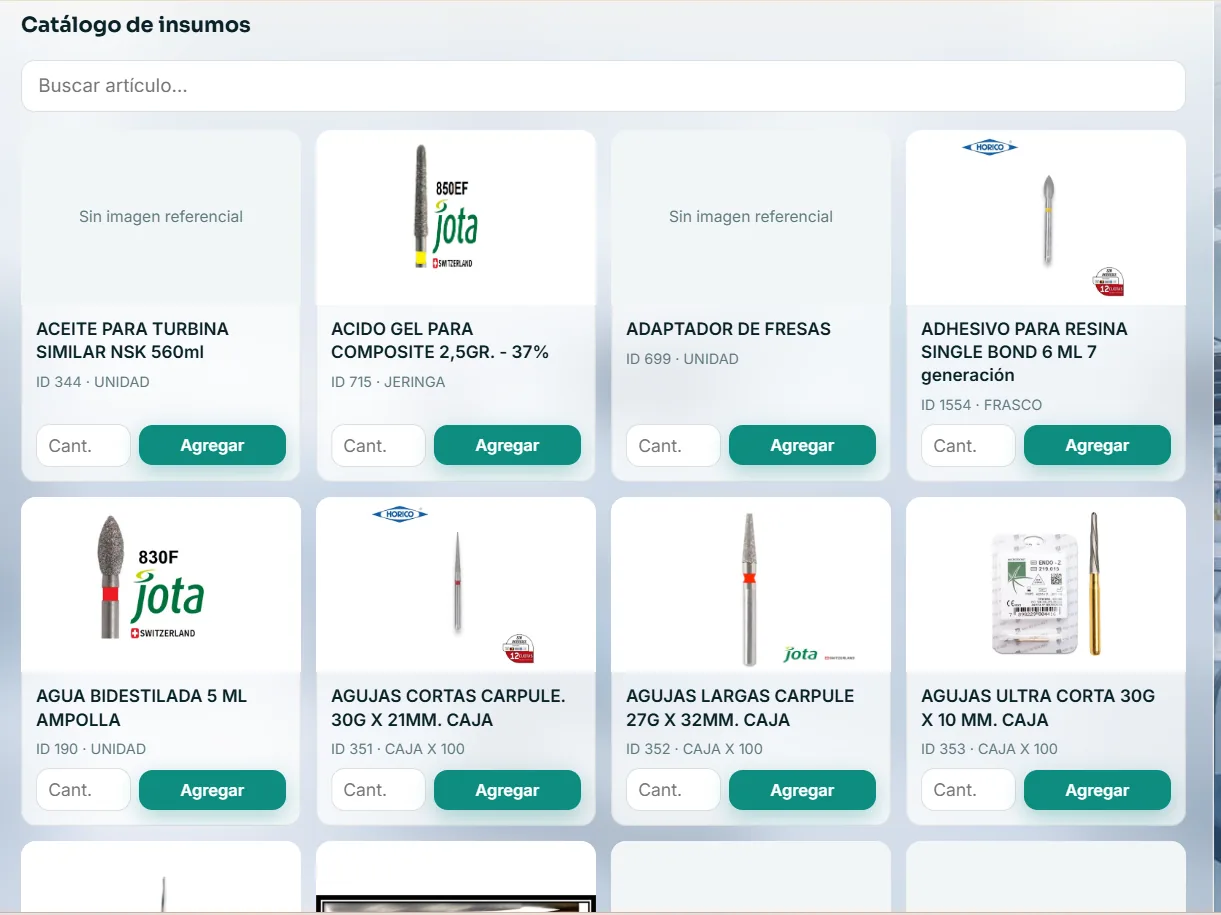Add ADAPTADOR DE FRESAS item
Screen dimensions: 1221x915
(x=802, y=445)
